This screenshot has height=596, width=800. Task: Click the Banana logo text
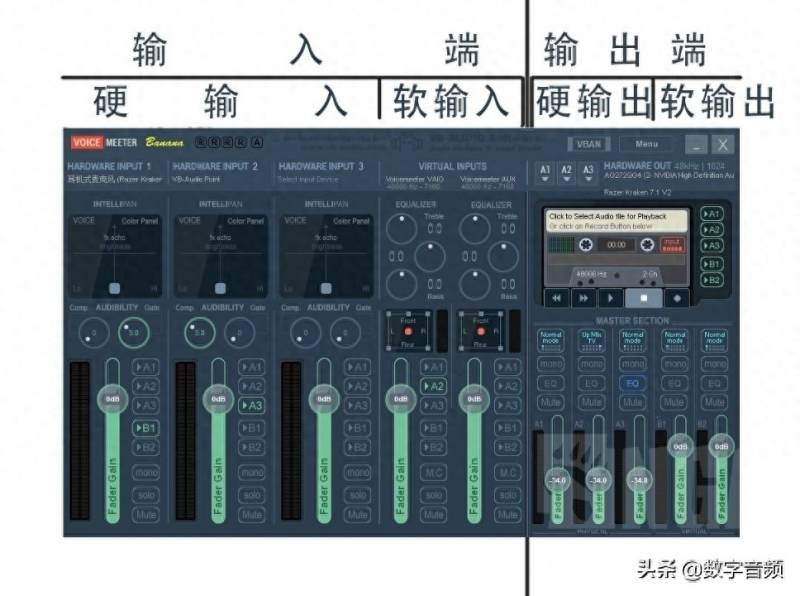click(164, 142)
